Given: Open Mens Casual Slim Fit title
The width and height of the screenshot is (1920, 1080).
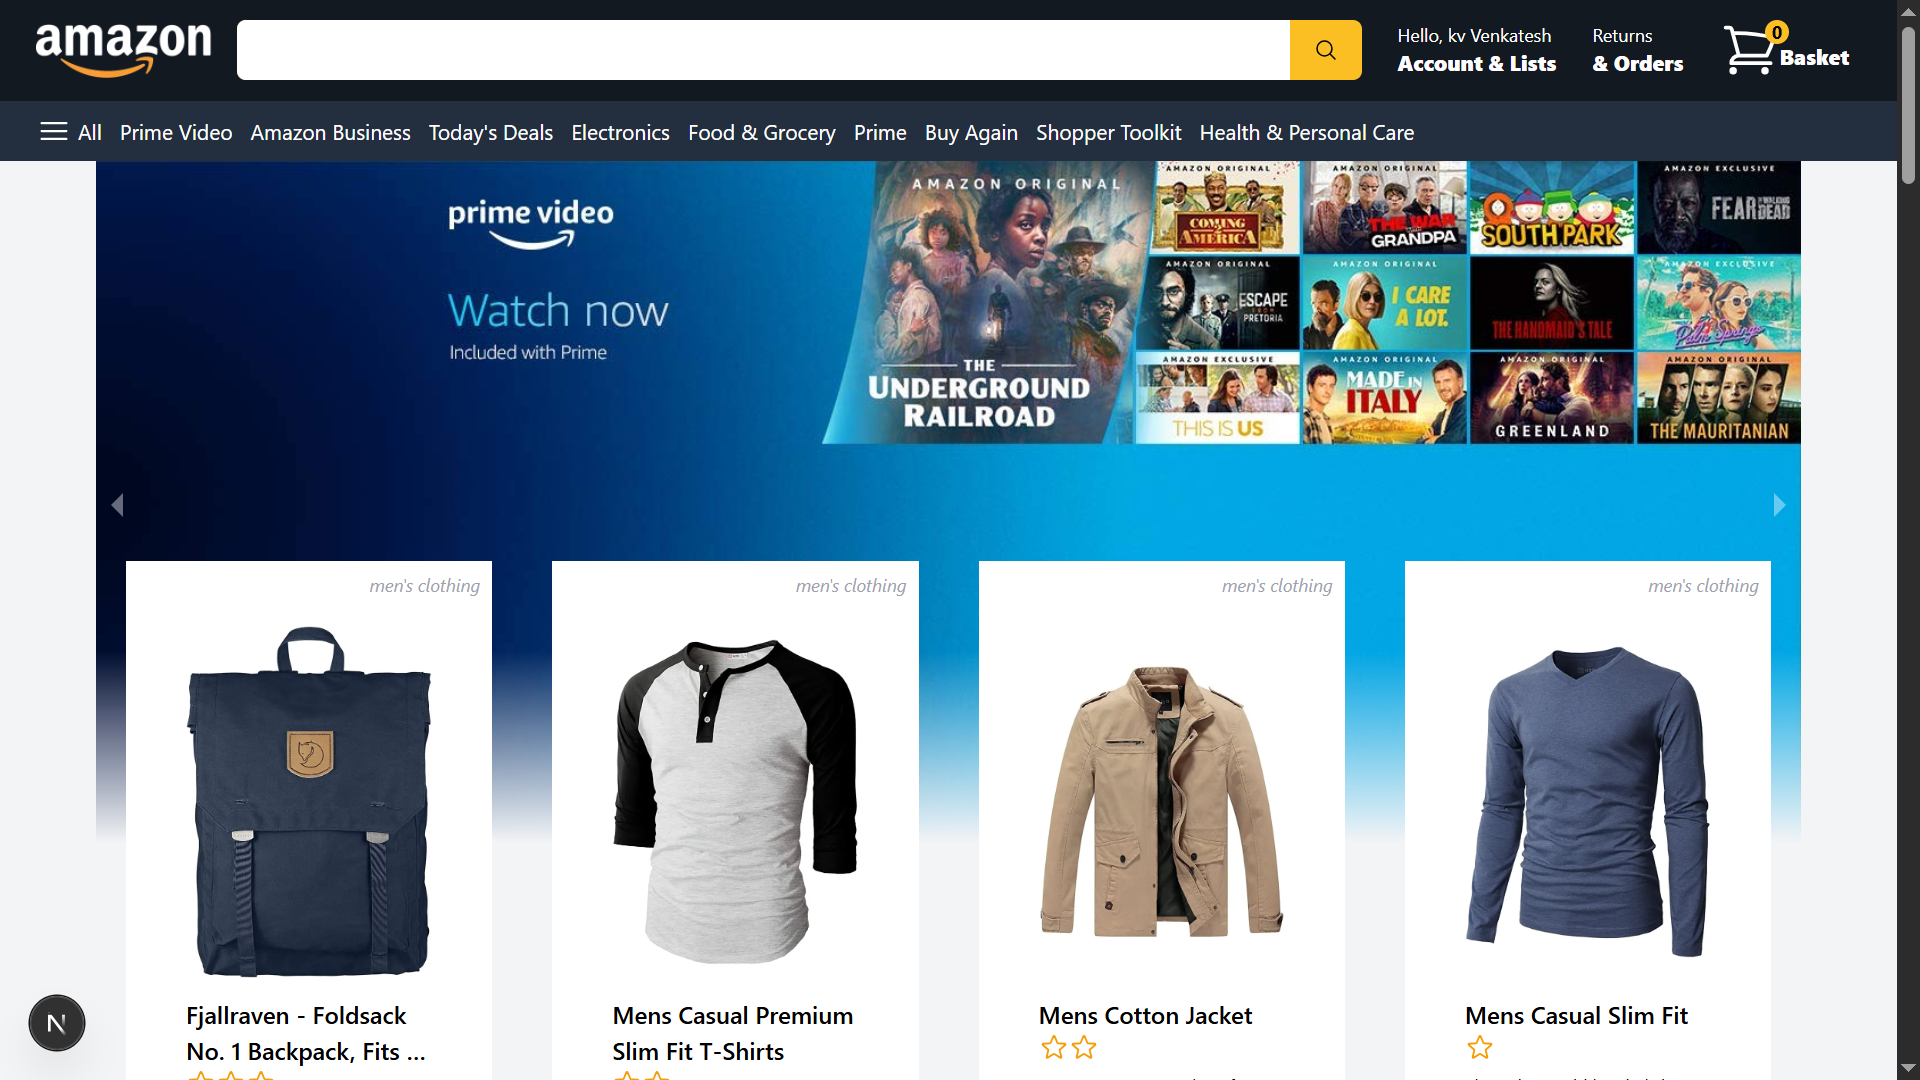Looking at the screenshot, I should pos(1576,1016).
